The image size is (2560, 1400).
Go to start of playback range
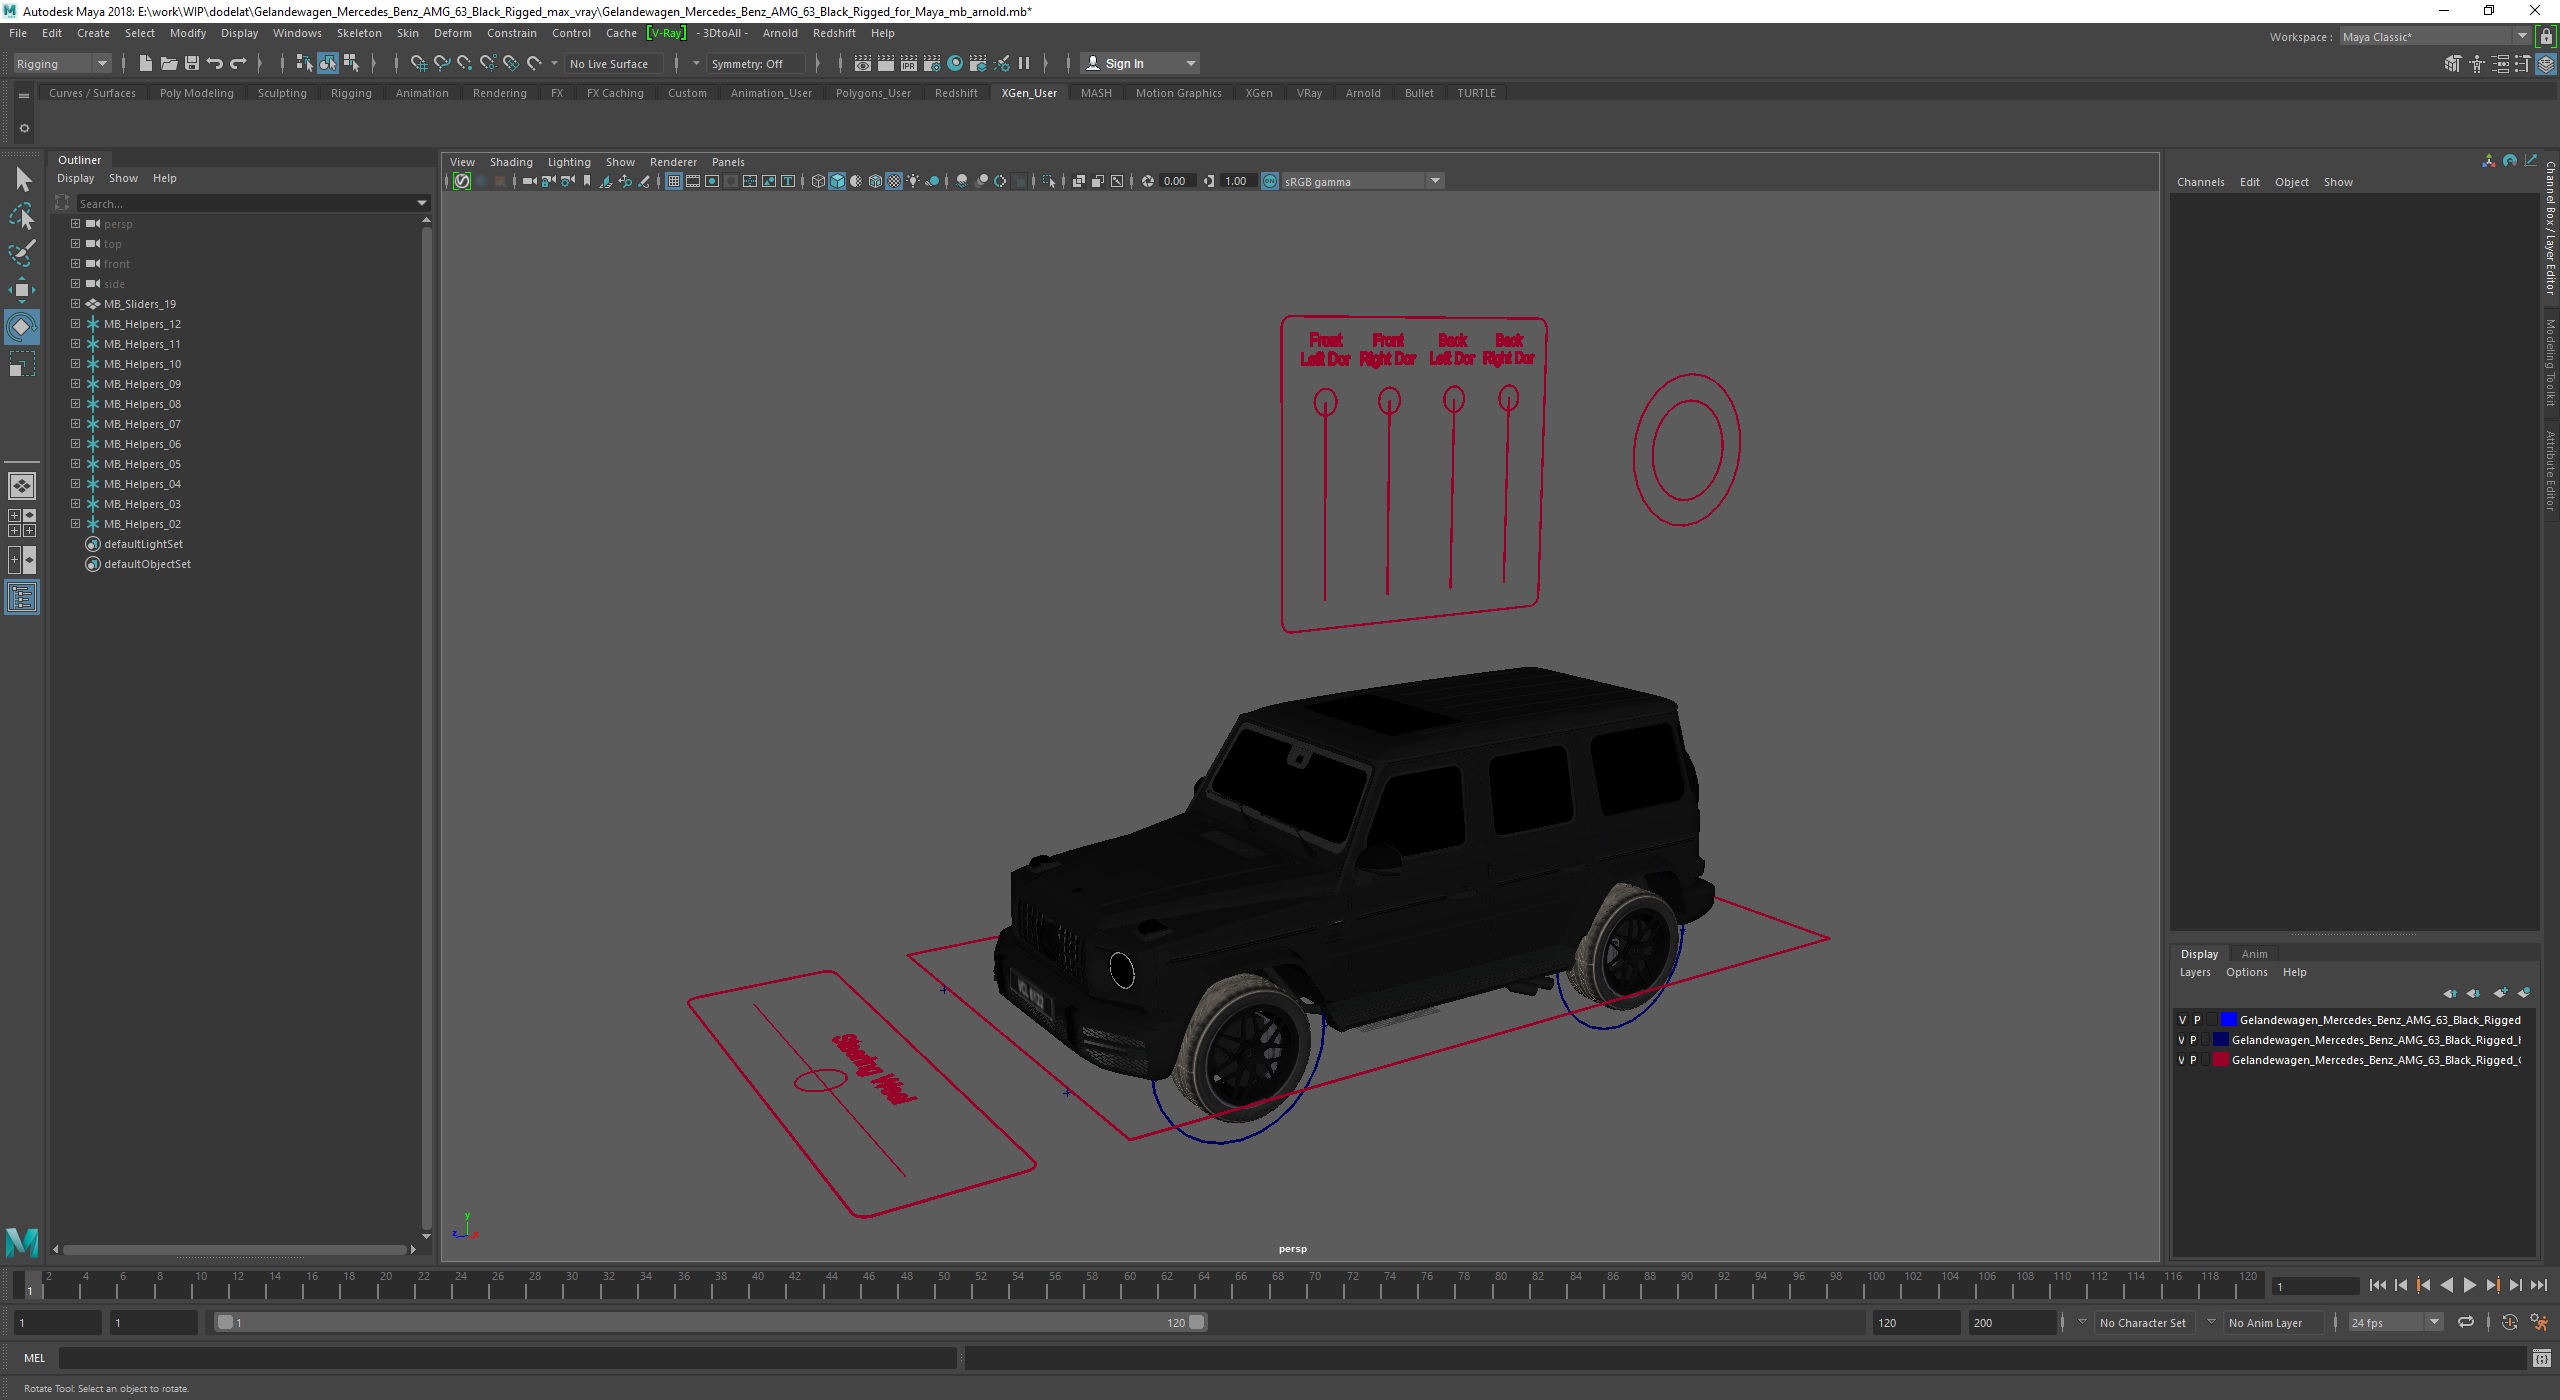[2378, 1286]
